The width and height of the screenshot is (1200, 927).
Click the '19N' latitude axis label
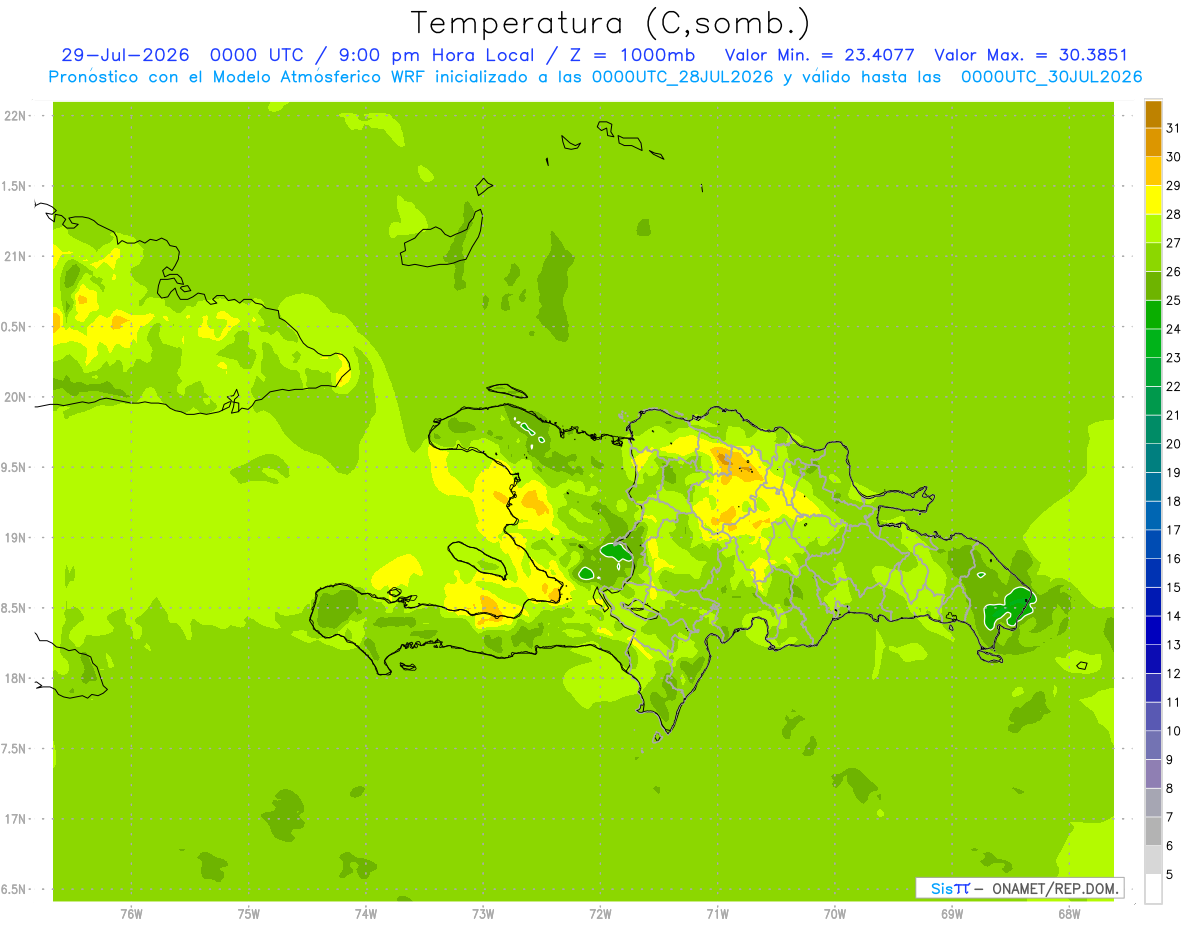15,538
